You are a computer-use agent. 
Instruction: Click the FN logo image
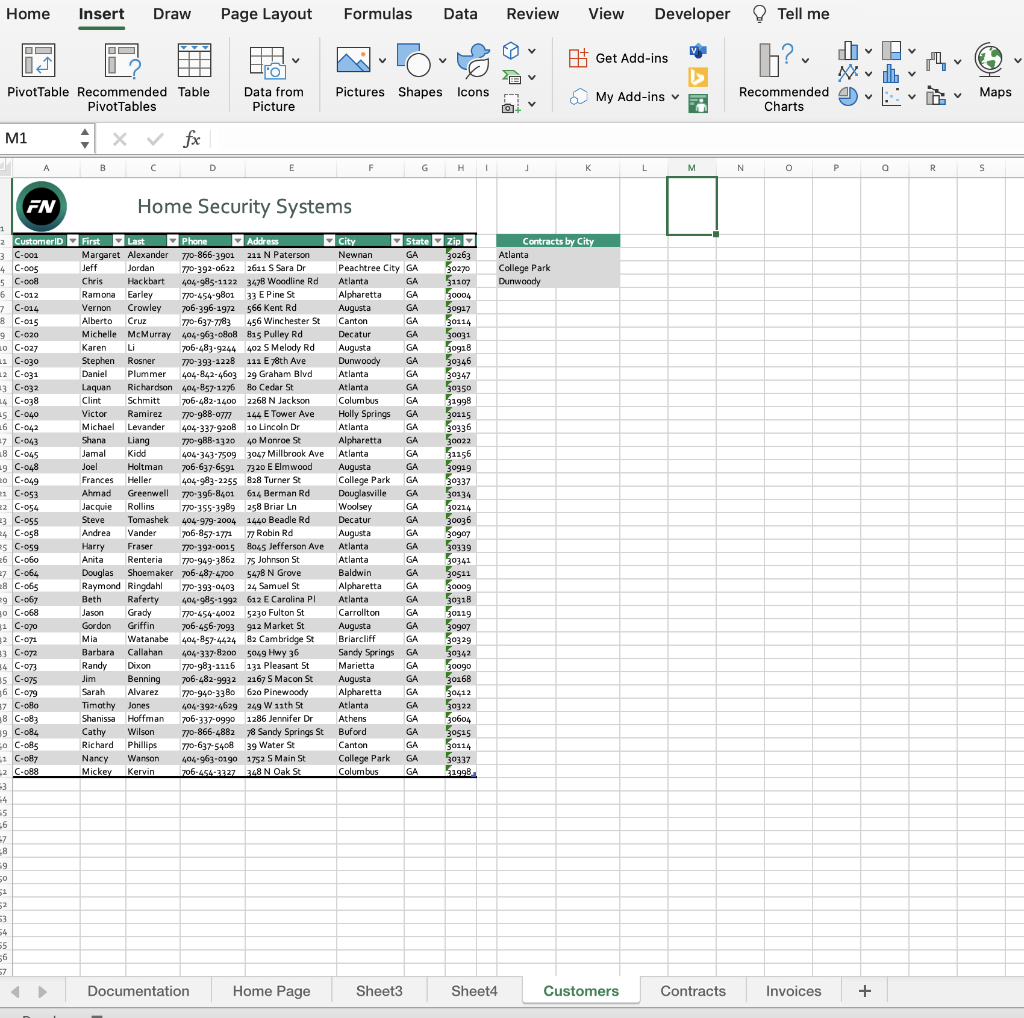41,206
